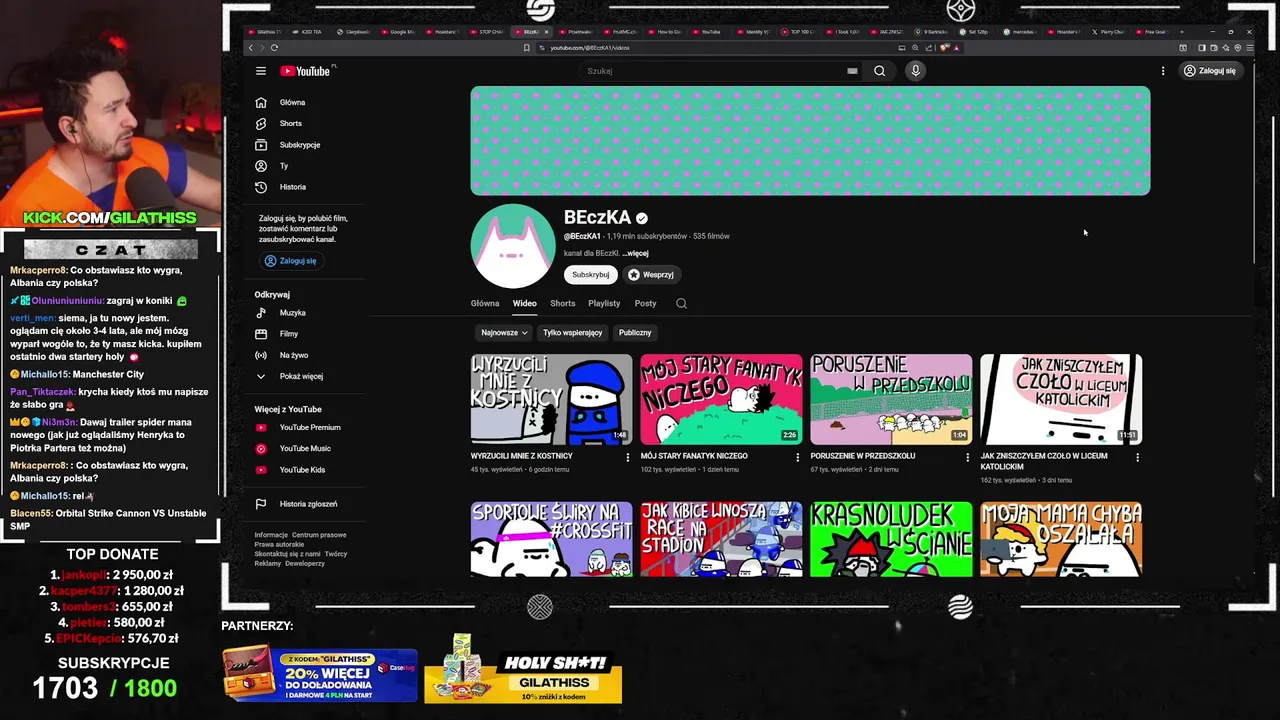
Task: Switch to the Playlisty tab
Action: [604, 303]
